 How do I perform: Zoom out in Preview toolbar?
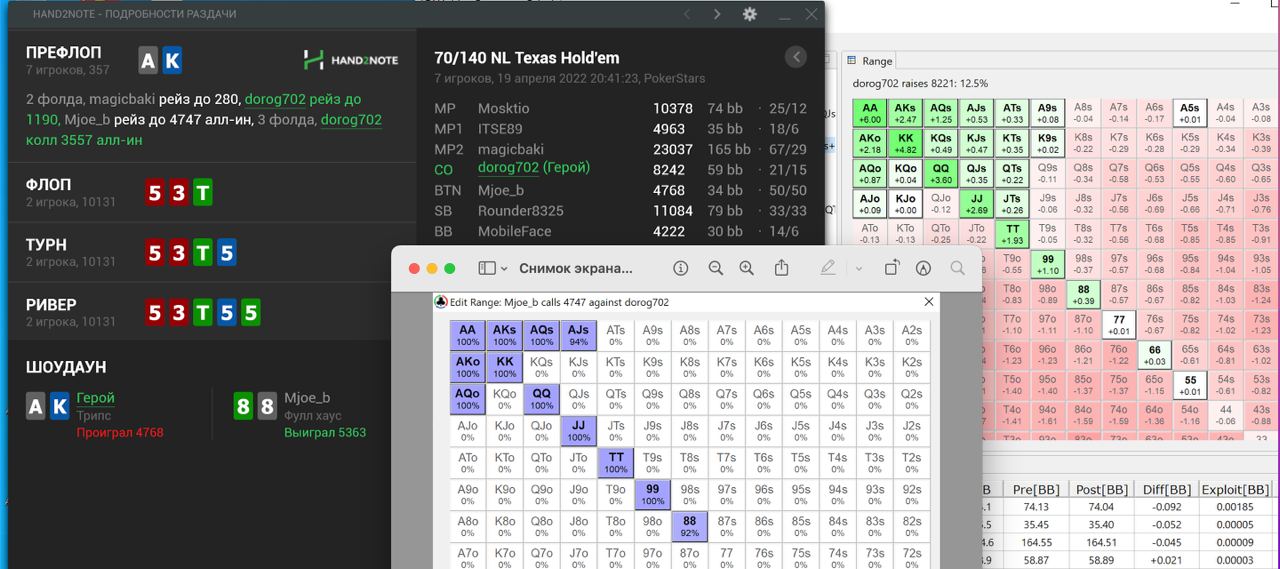pyautogui.click(x=715, y=268)
